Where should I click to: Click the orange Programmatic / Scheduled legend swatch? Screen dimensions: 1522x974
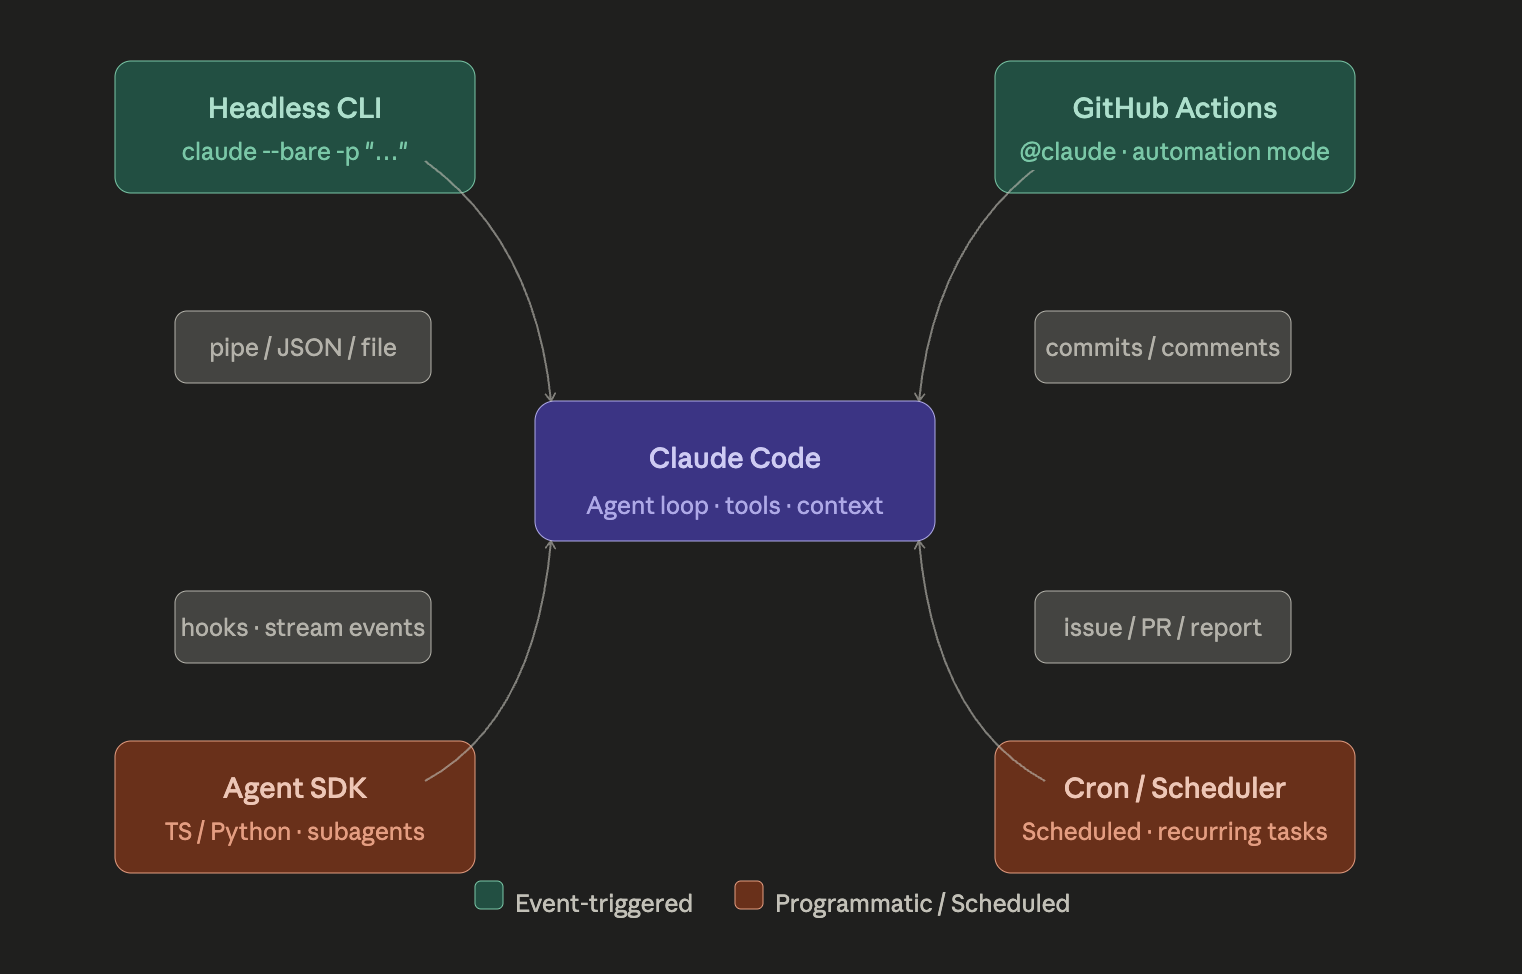tap(749, 895)
